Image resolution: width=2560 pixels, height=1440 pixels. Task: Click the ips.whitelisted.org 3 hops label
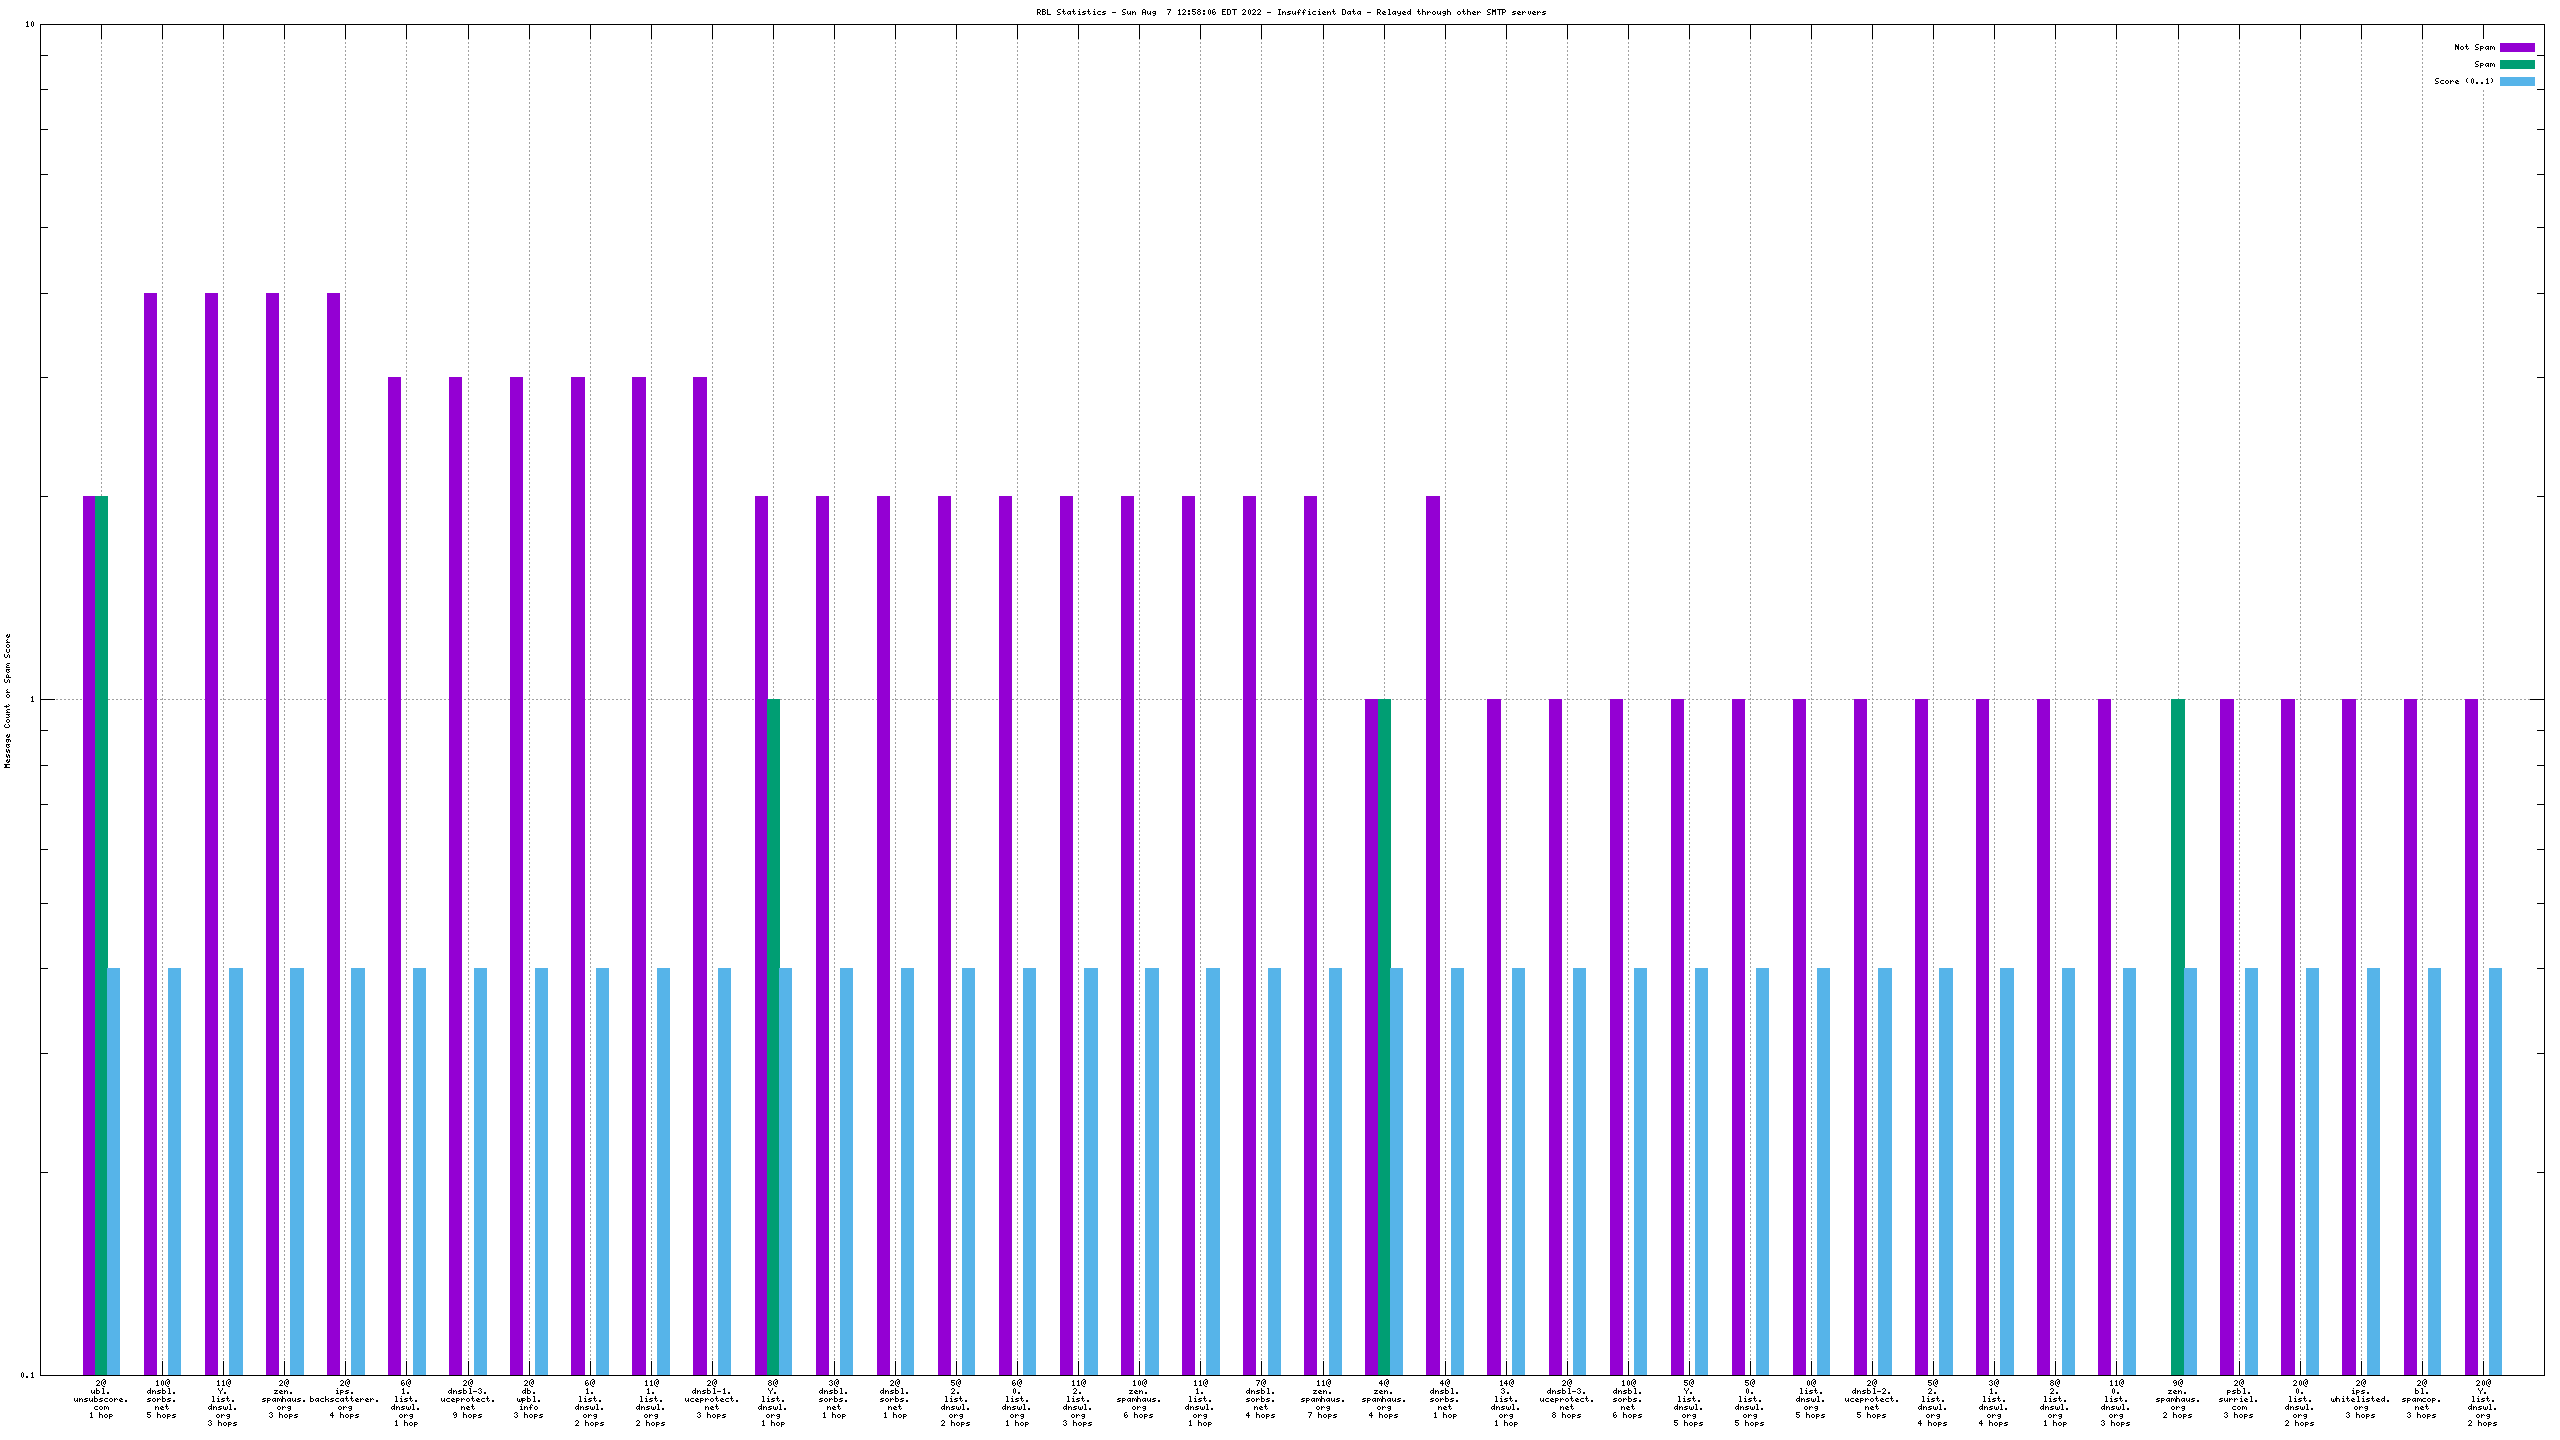[2361, 1399]
